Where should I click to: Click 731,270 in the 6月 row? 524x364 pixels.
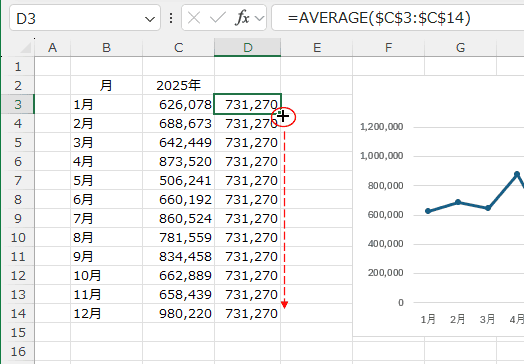click(248, 200)
